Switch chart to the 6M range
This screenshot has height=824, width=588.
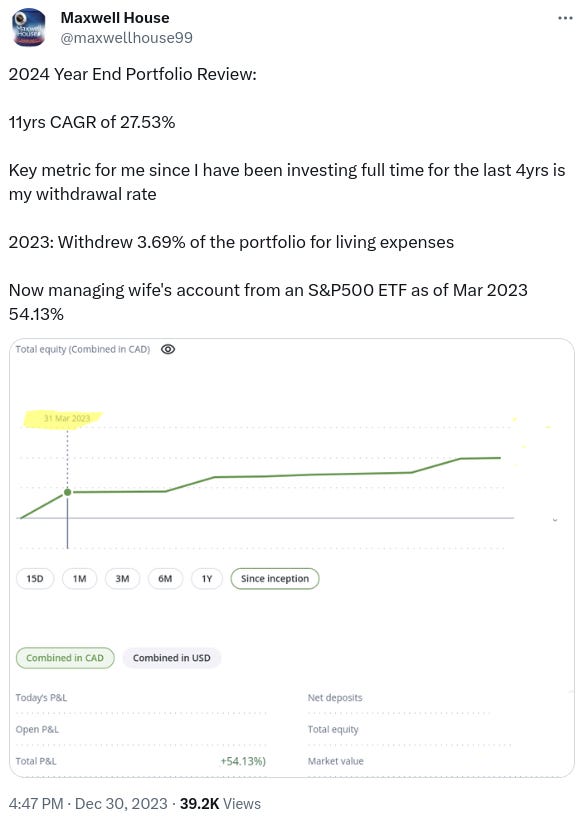pyautogui.click(x=165, y=579)
